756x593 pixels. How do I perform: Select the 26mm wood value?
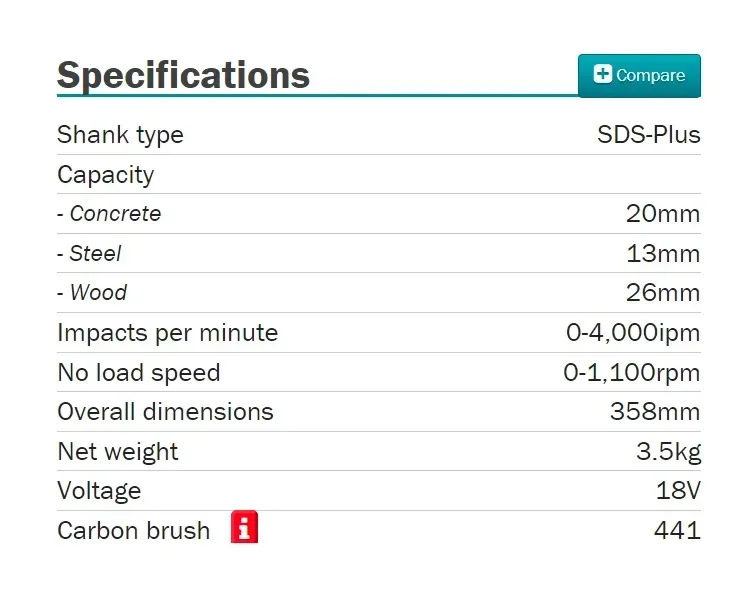[x=663, y=293]
